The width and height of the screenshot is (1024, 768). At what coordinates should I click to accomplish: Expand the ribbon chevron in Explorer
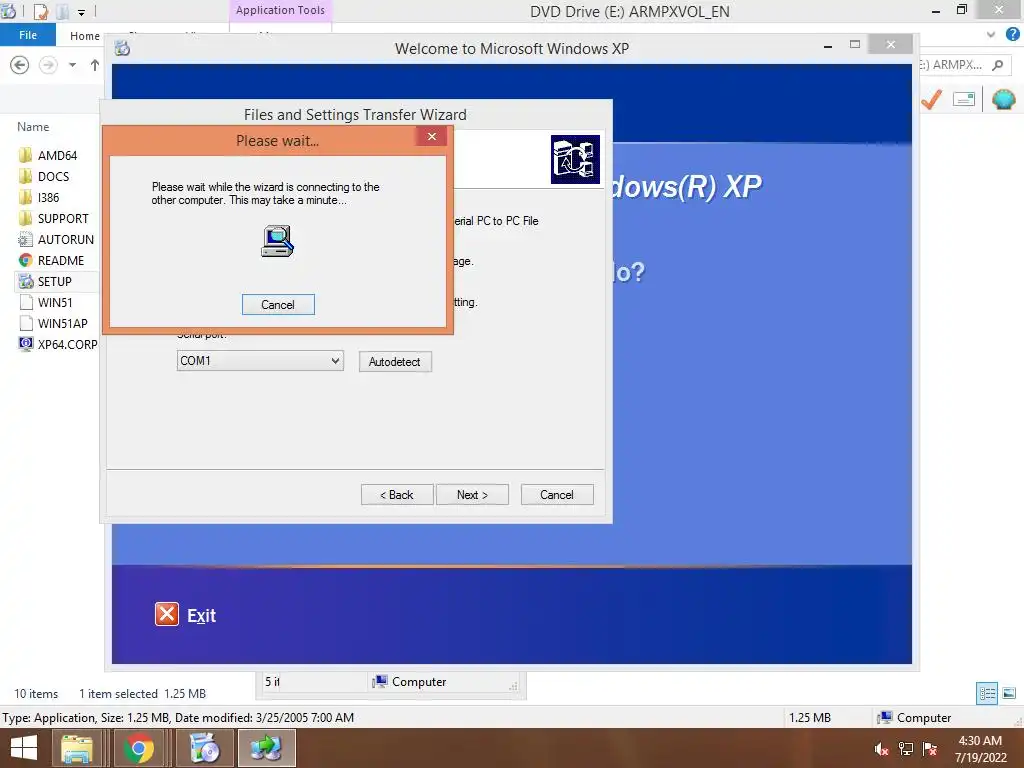point(991,35)
